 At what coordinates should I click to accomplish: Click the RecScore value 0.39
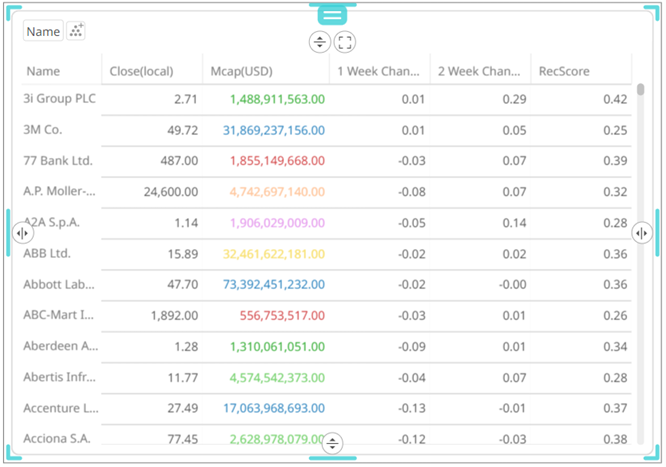(615, 161)
